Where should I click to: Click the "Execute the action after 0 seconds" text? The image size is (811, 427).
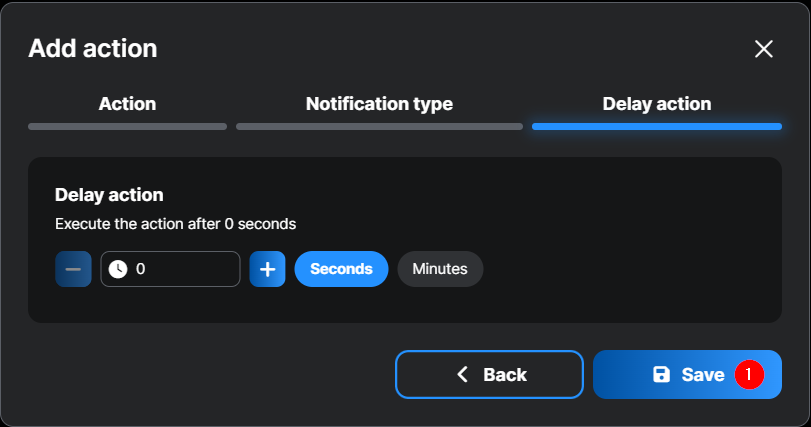pos(175,224)
